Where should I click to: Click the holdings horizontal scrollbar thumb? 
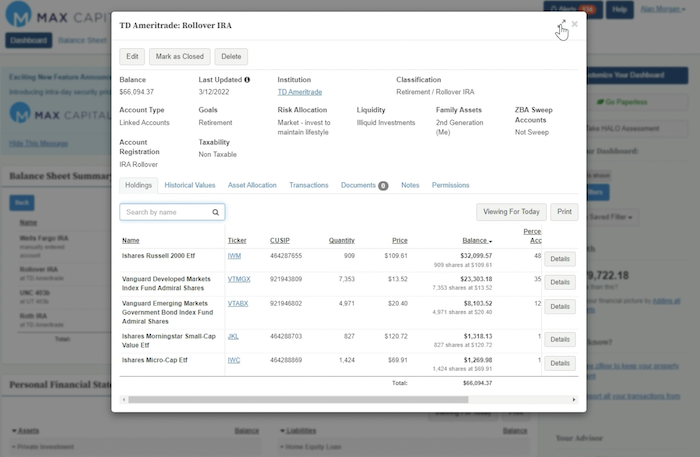298,399
